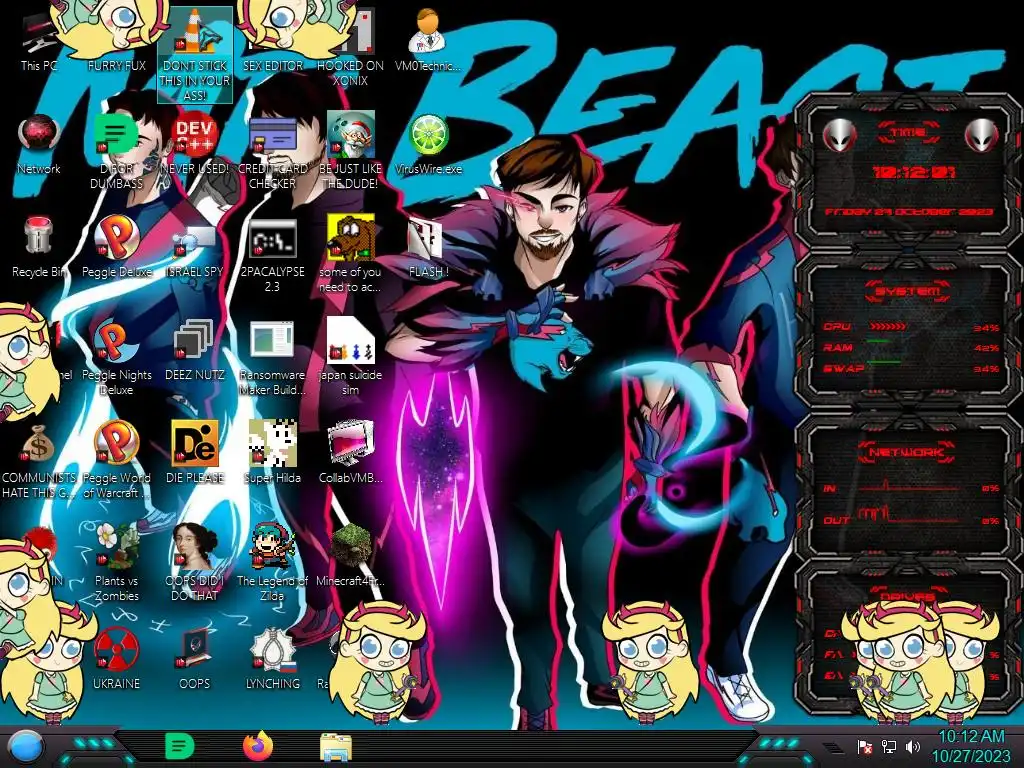Launch the Super Hilda game icon
The image size is (1024, 768).
click(x=272, y=453)
